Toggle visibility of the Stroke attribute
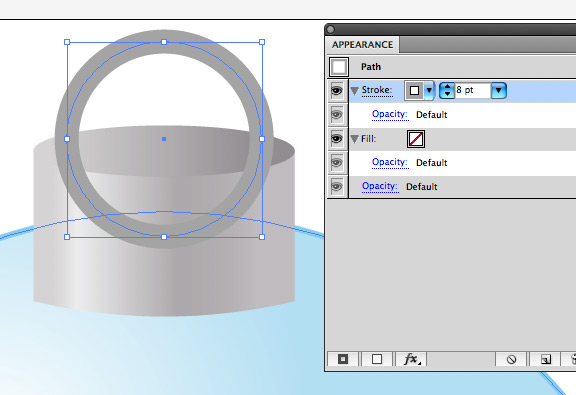Viewport: 576px width, 395px height. coord(336,90)
